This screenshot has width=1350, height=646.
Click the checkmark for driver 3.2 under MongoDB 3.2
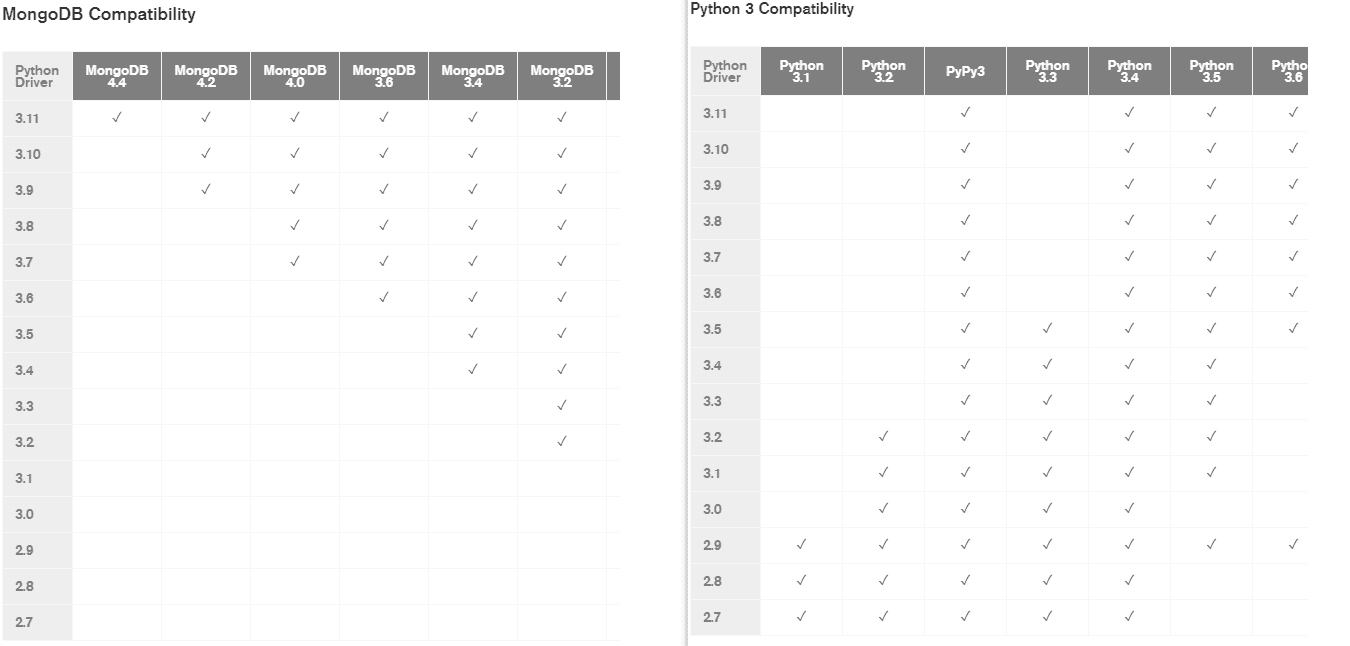(562, 441)
